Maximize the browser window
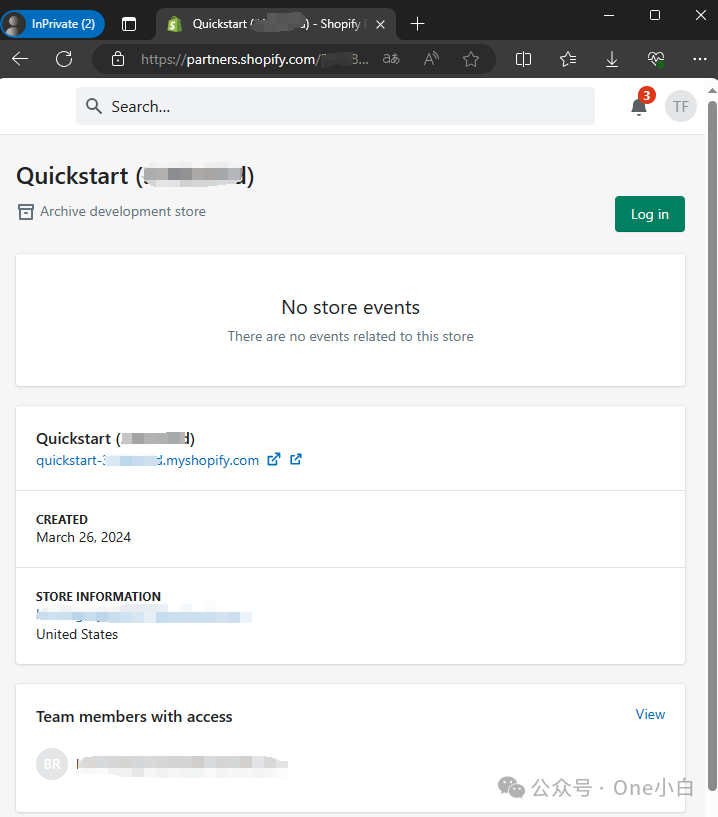 pyautogui.click(x=655, y=16)
